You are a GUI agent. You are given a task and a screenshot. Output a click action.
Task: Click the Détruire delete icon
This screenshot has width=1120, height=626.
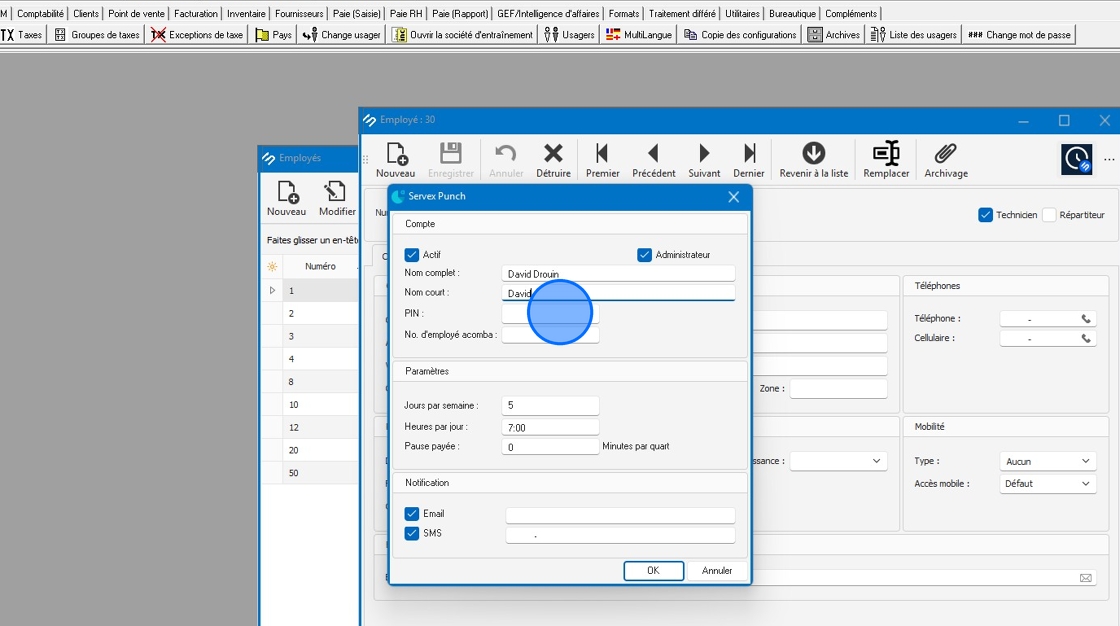553,159
